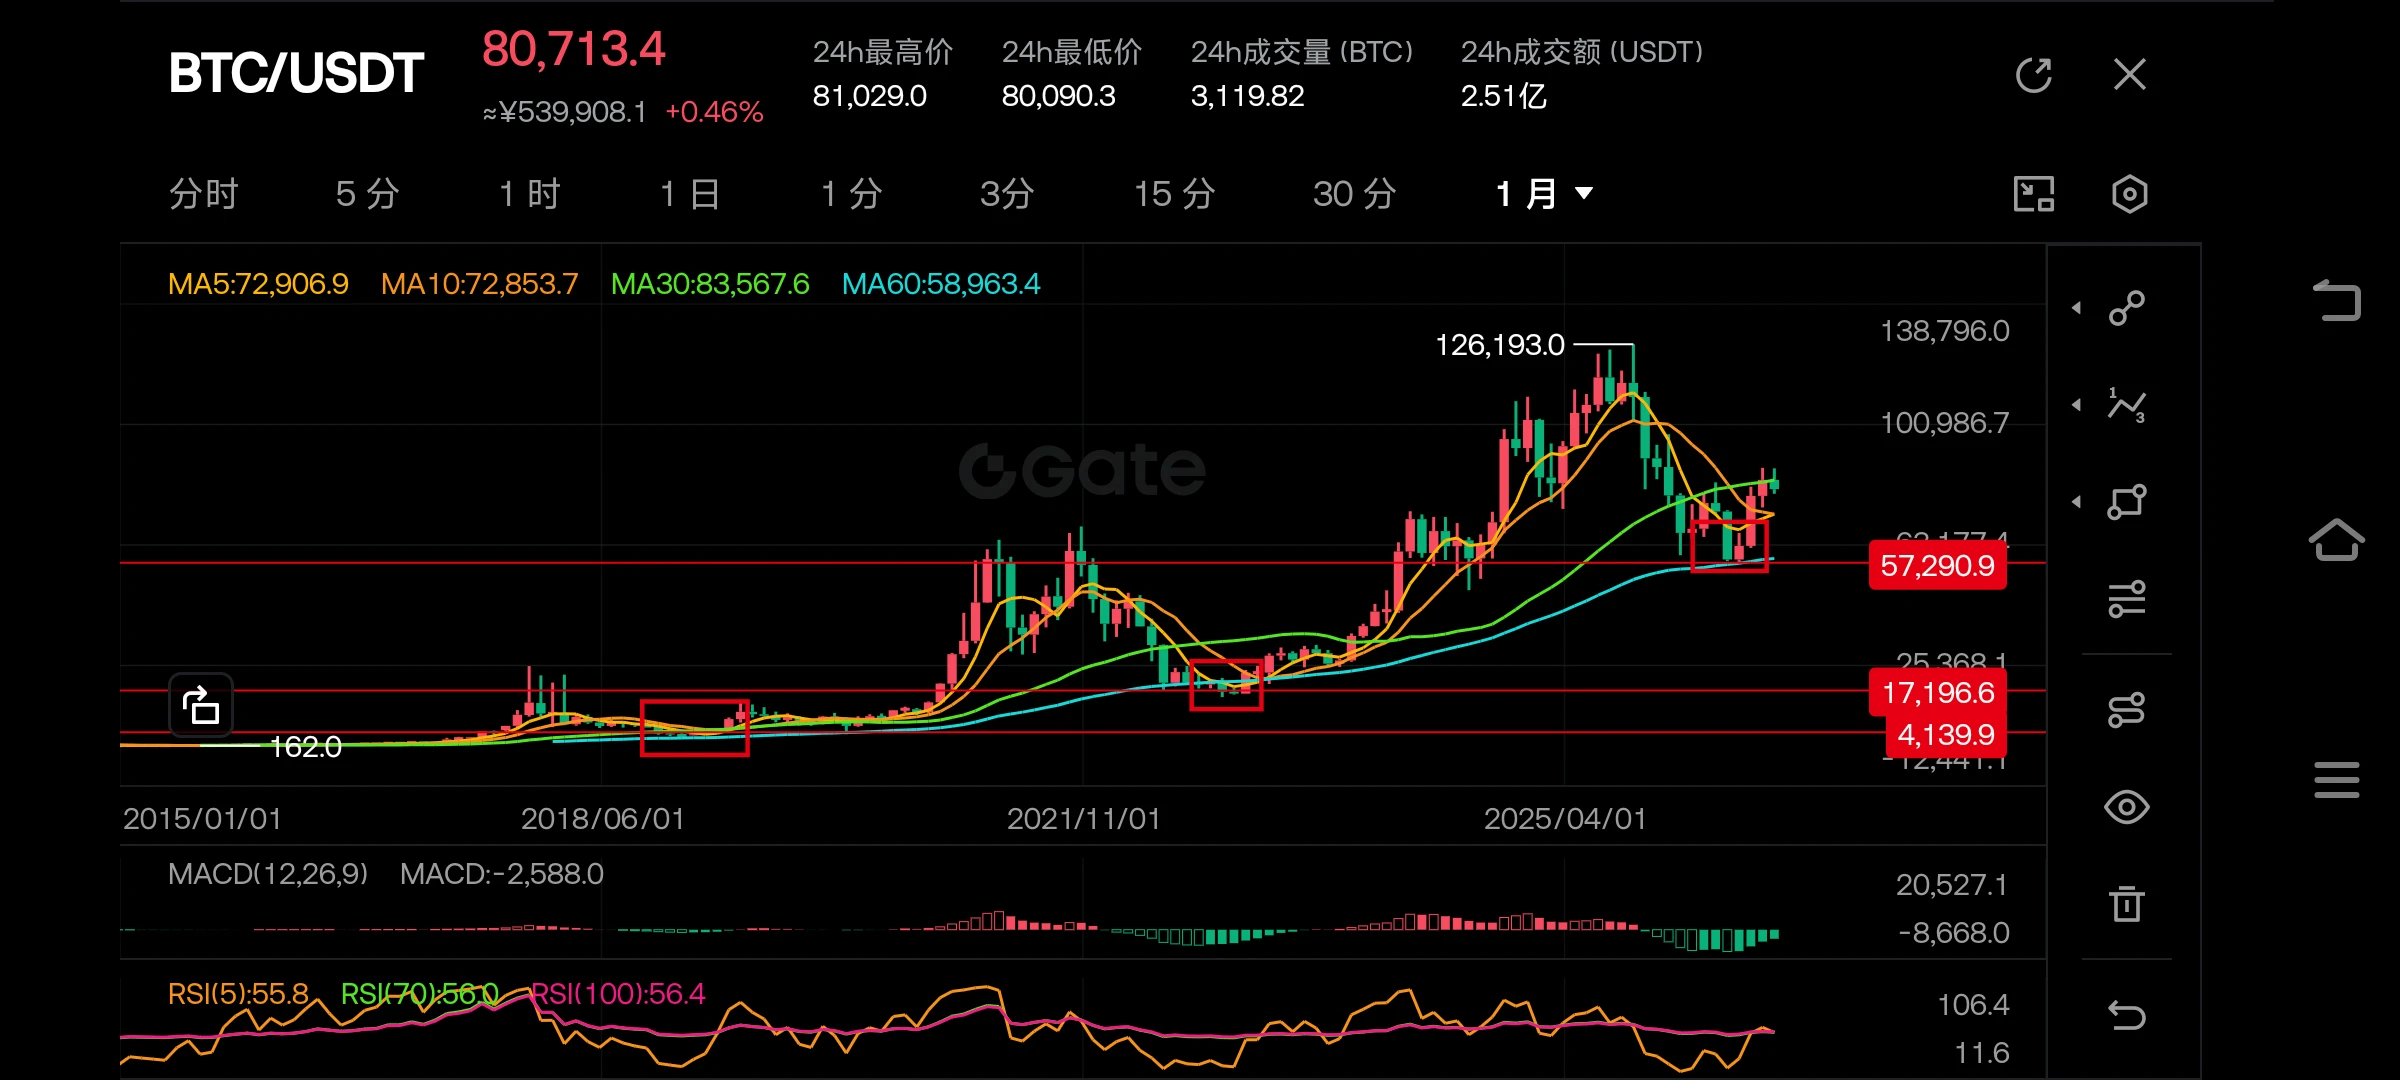2400x1080 pixels.
Task: Close the BTC/USDT chart view
Action: (2130, 74)
